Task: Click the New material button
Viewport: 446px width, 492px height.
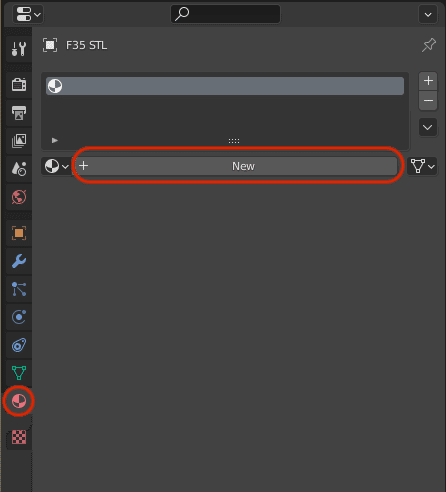Action: click(x=236, y=166)
